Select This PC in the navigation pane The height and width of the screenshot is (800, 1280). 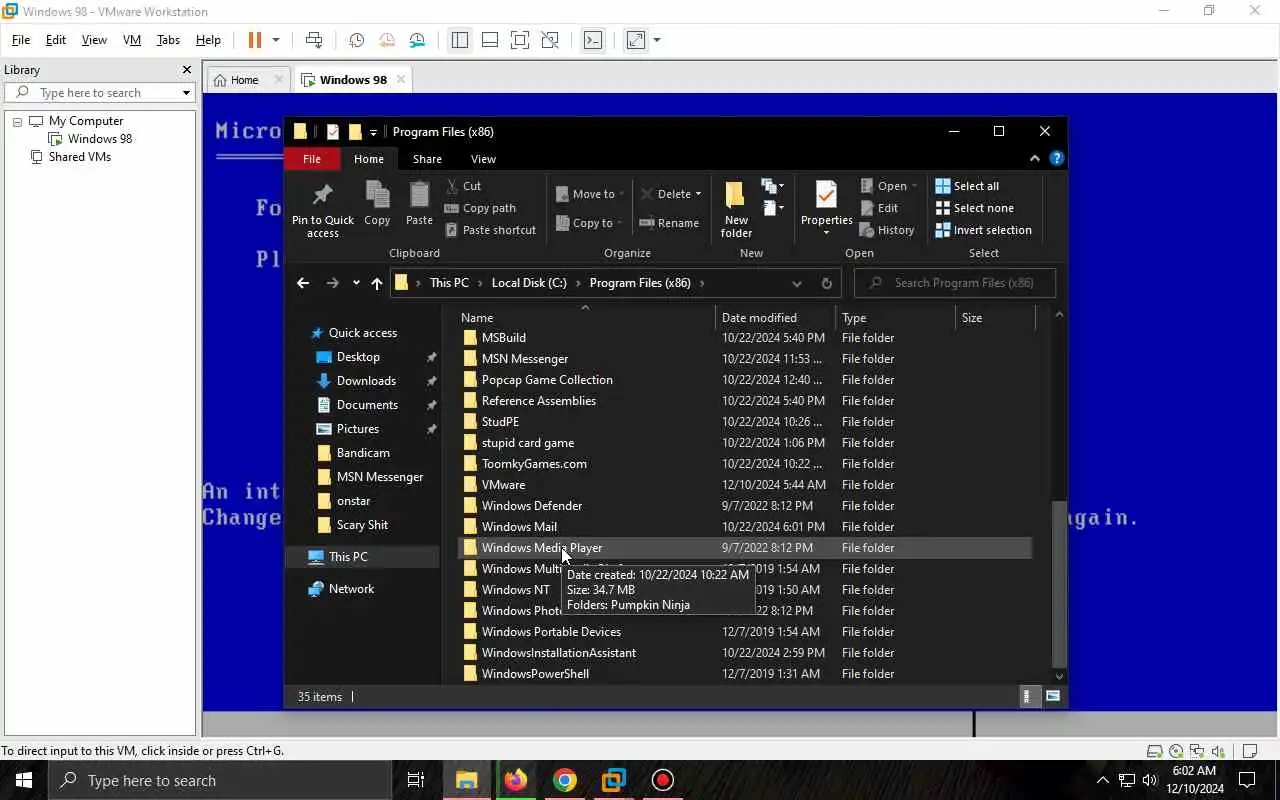pyautogui.click(x=348, y=557)
